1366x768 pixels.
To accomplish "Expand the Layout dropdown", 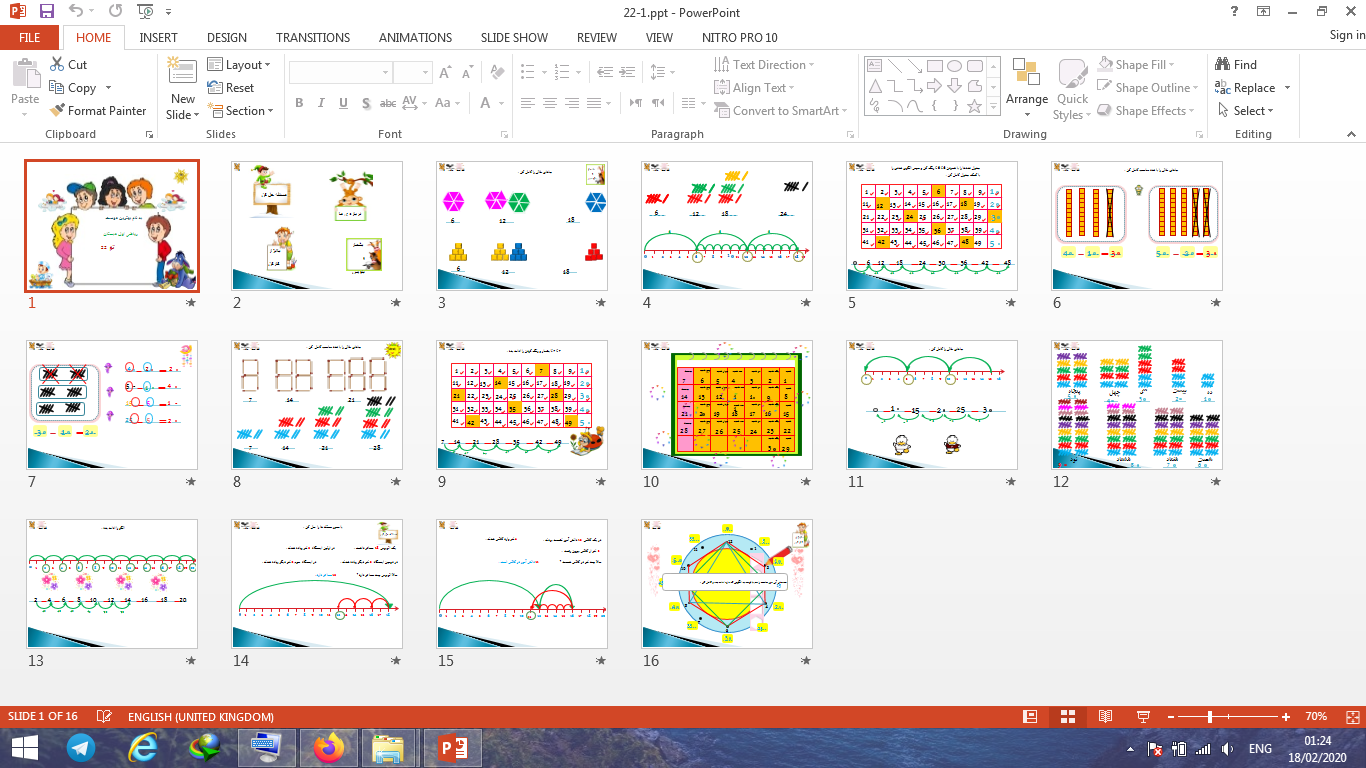I will pos(240,65).
